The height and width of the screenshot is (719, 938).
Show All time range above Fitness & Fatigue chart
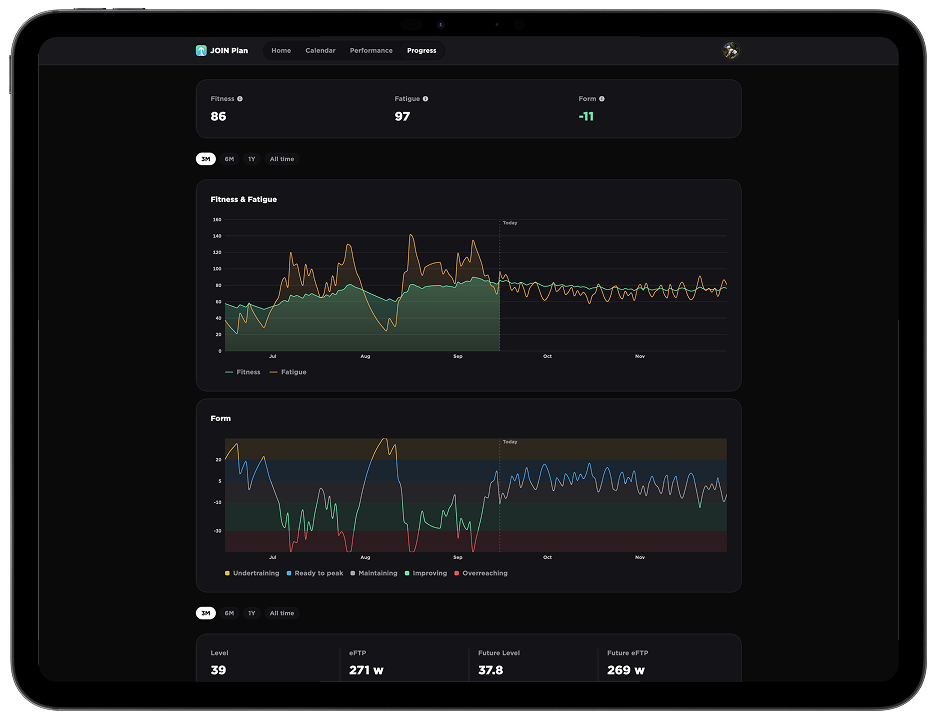click(282, 159)
